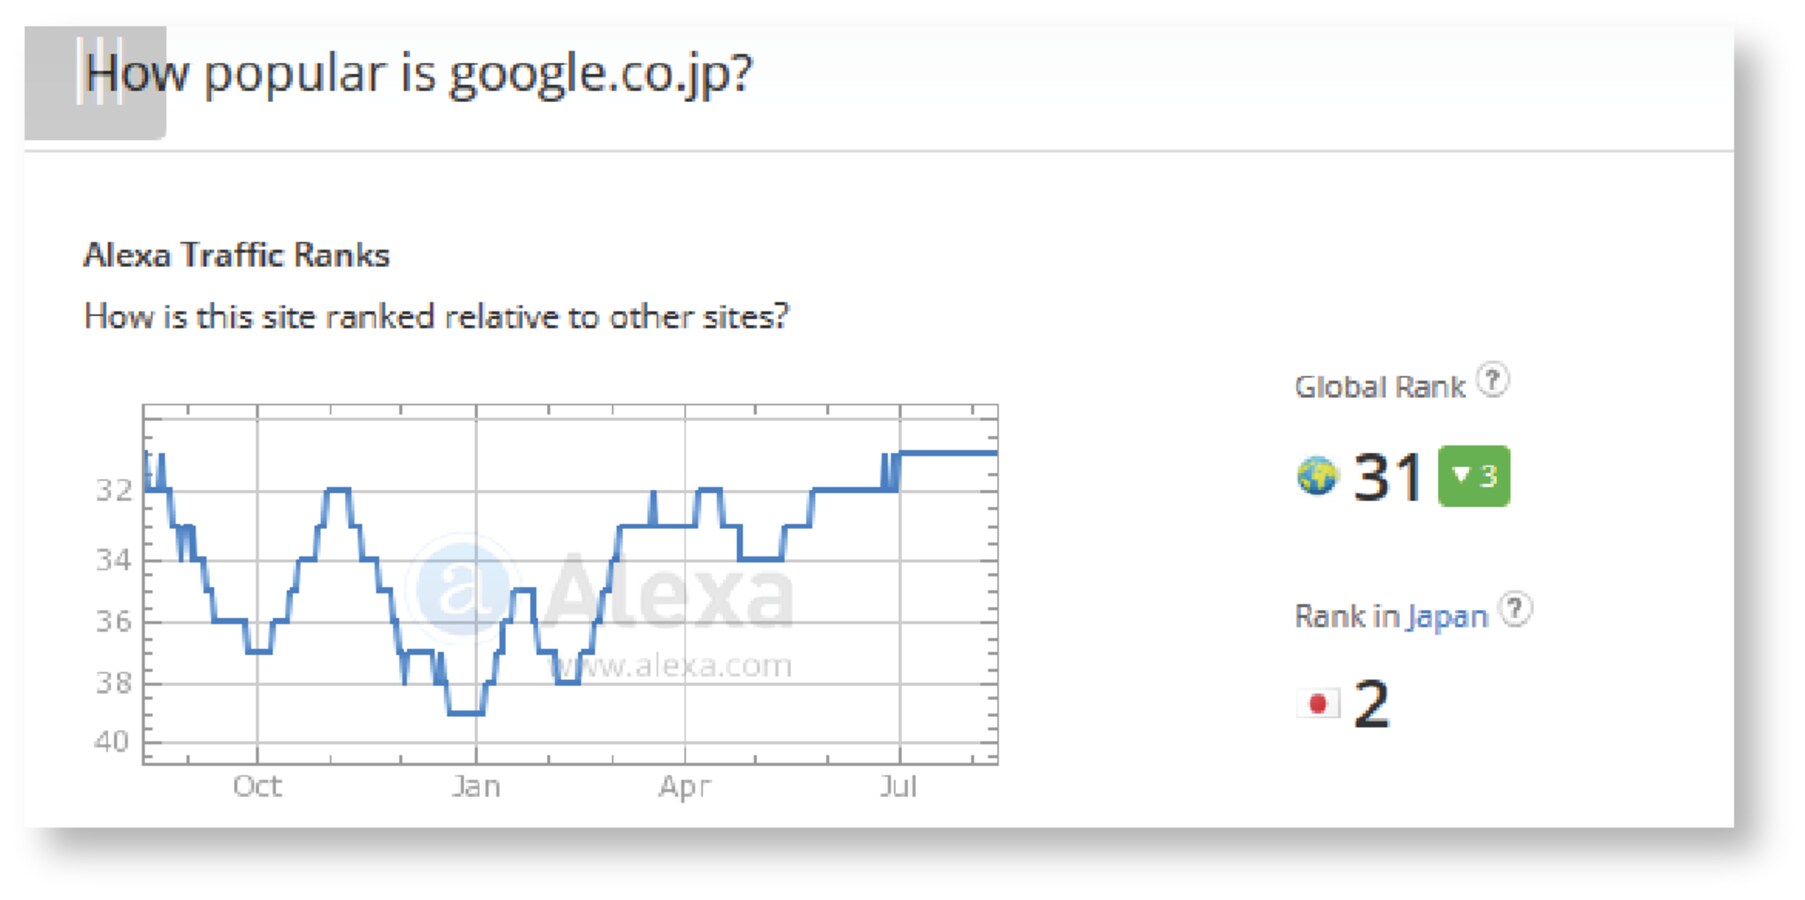Click the Rank in Japan value 2
Viewport: 1805px width, 900px height.
pyautogui.click(x=1372, y=703)
